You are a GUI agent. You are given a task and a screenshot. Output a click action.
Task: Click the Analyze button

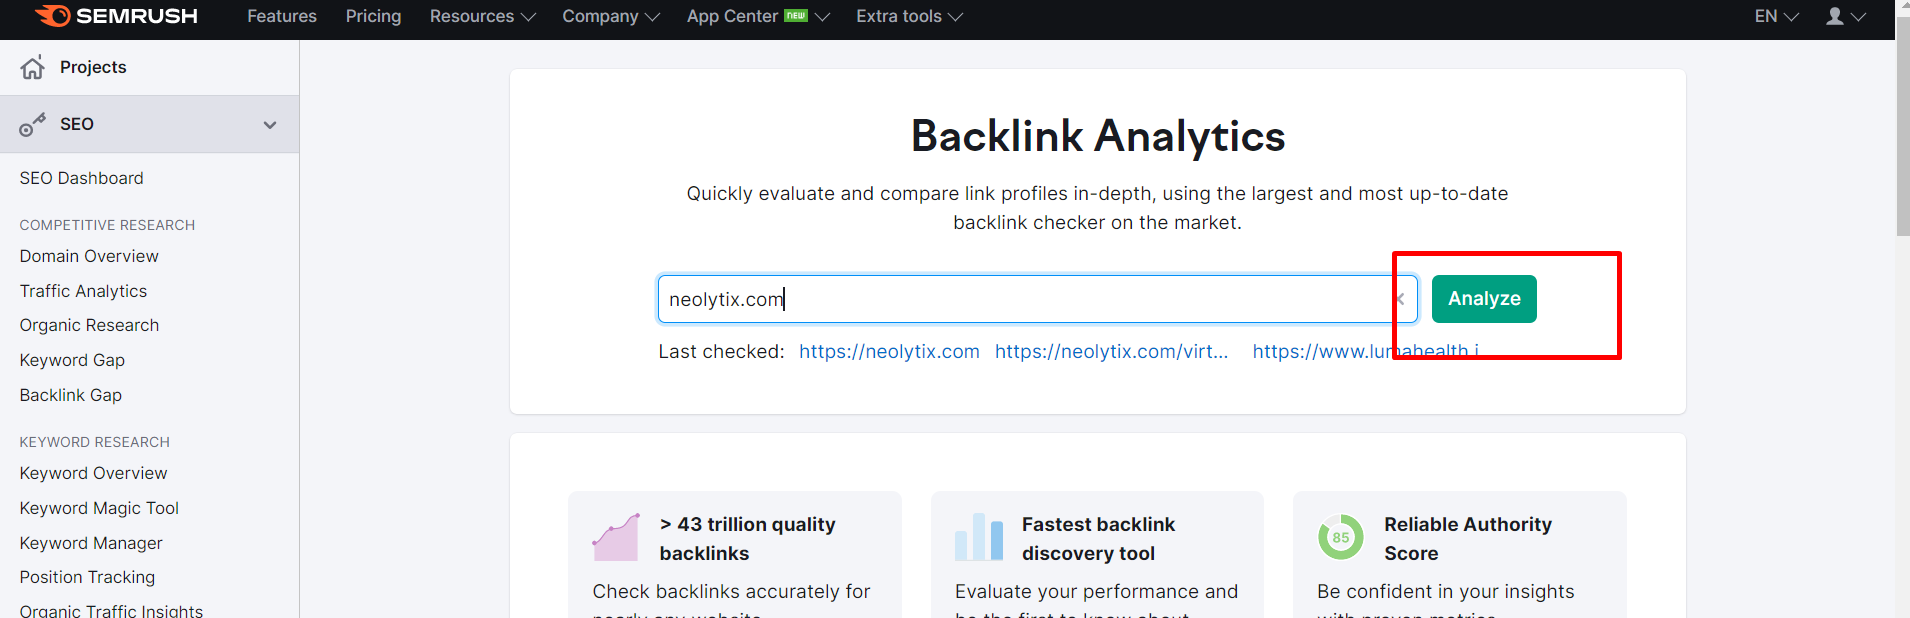[x=1484, y=299]
